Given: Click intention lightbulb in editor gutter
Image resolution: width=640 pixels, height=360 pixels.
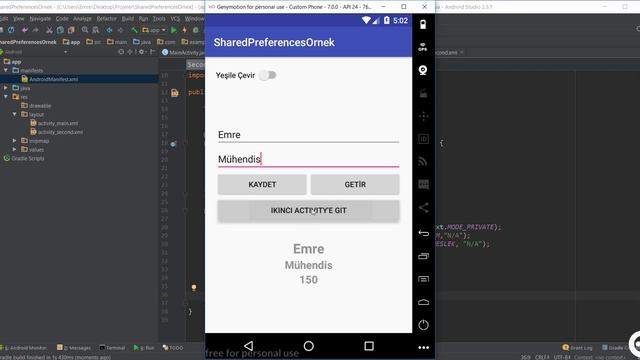Looking at the screenshot, I should (194, 288).
